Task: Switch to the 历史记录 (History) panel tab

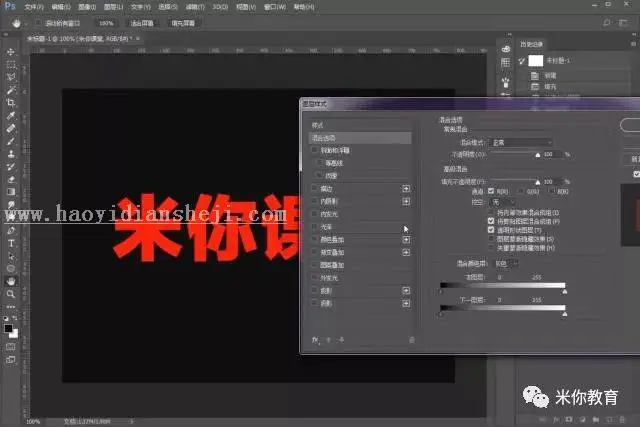Action: tap(531, 44)
